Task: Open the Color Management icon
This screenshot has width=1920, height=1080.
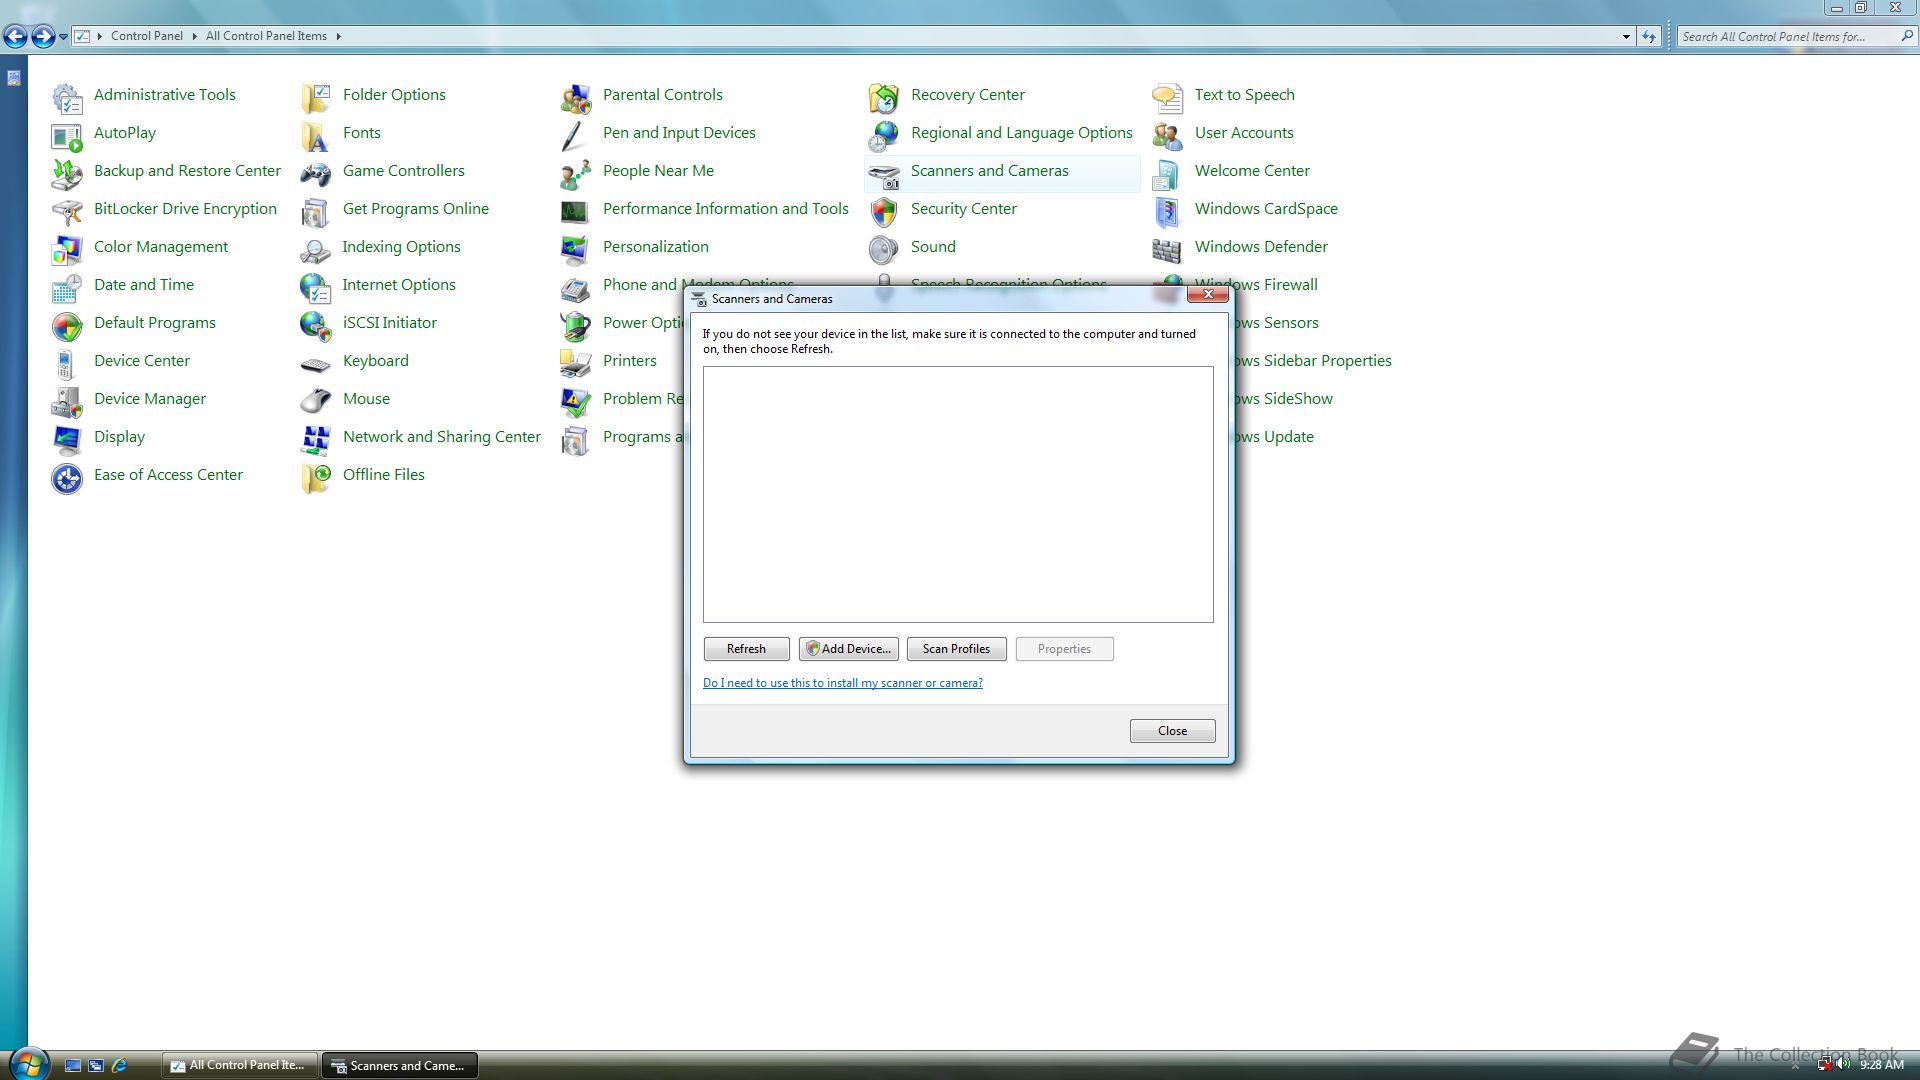Action: point(67,249)
